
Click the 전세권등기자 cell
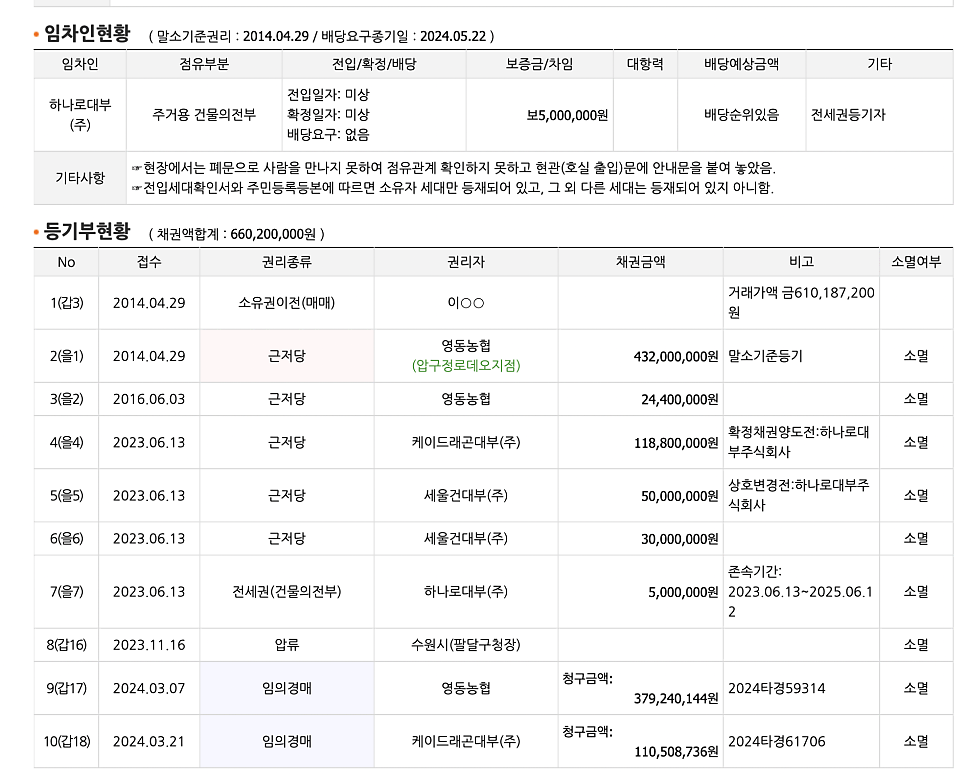[x=848, y=115]
